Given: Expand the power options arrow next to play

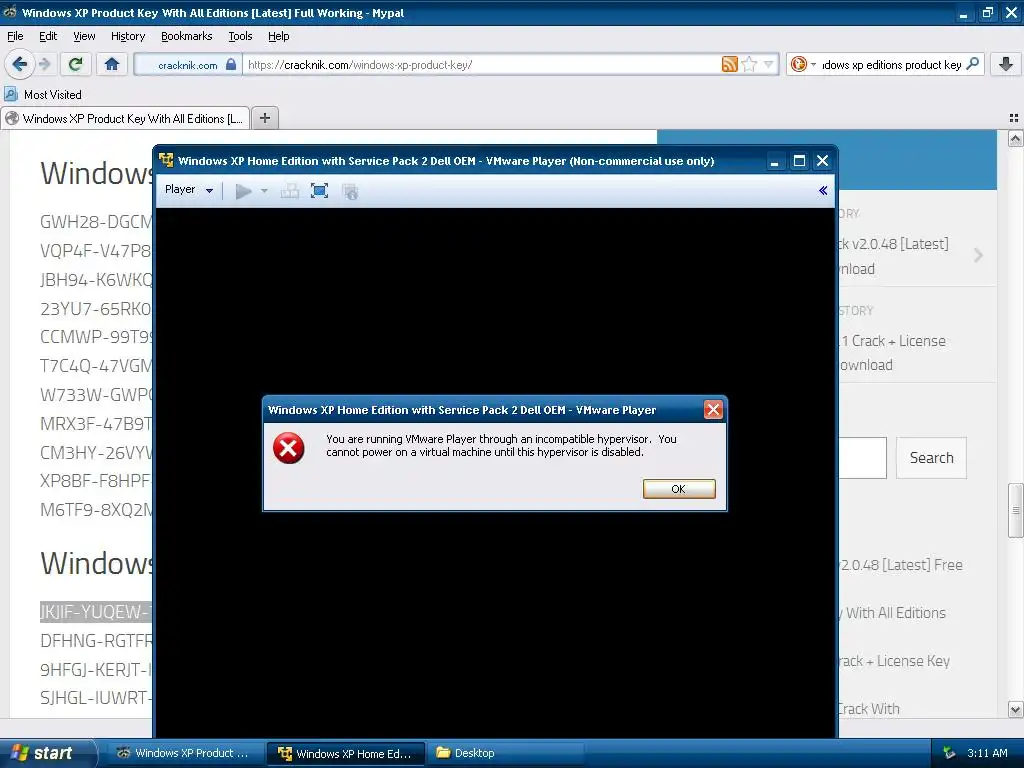Looking at the screenshot, I should pyautogui.click(x=264, y=191).
